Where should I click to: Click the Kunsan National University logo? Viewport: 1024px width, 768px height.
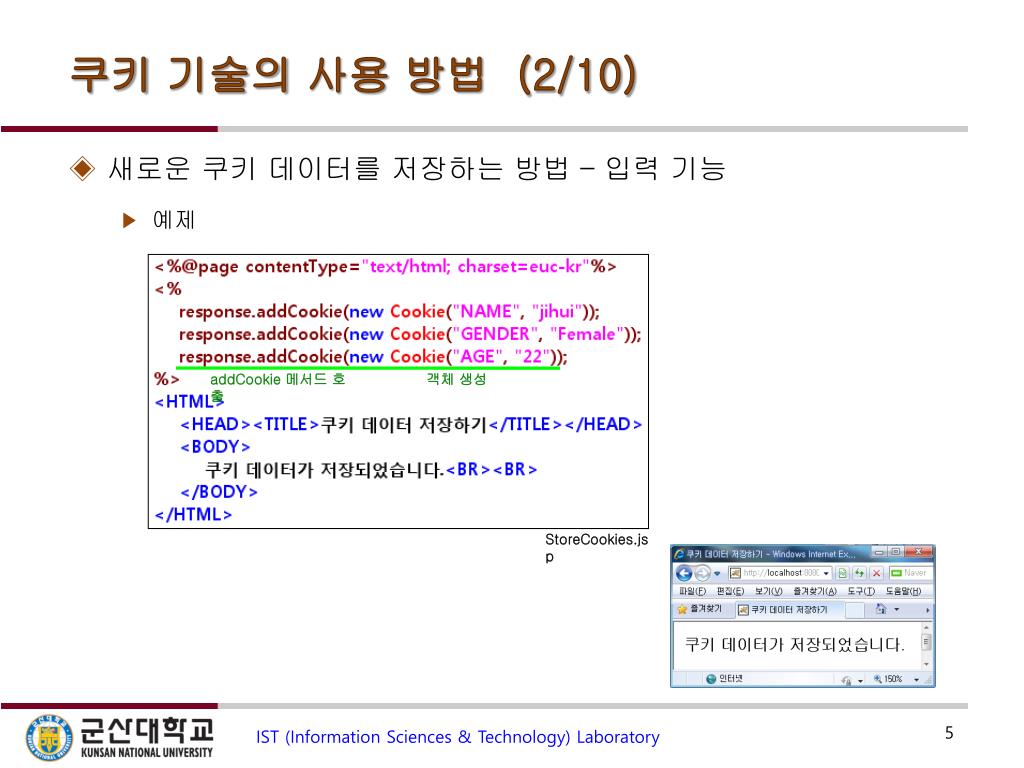[120, 737]
